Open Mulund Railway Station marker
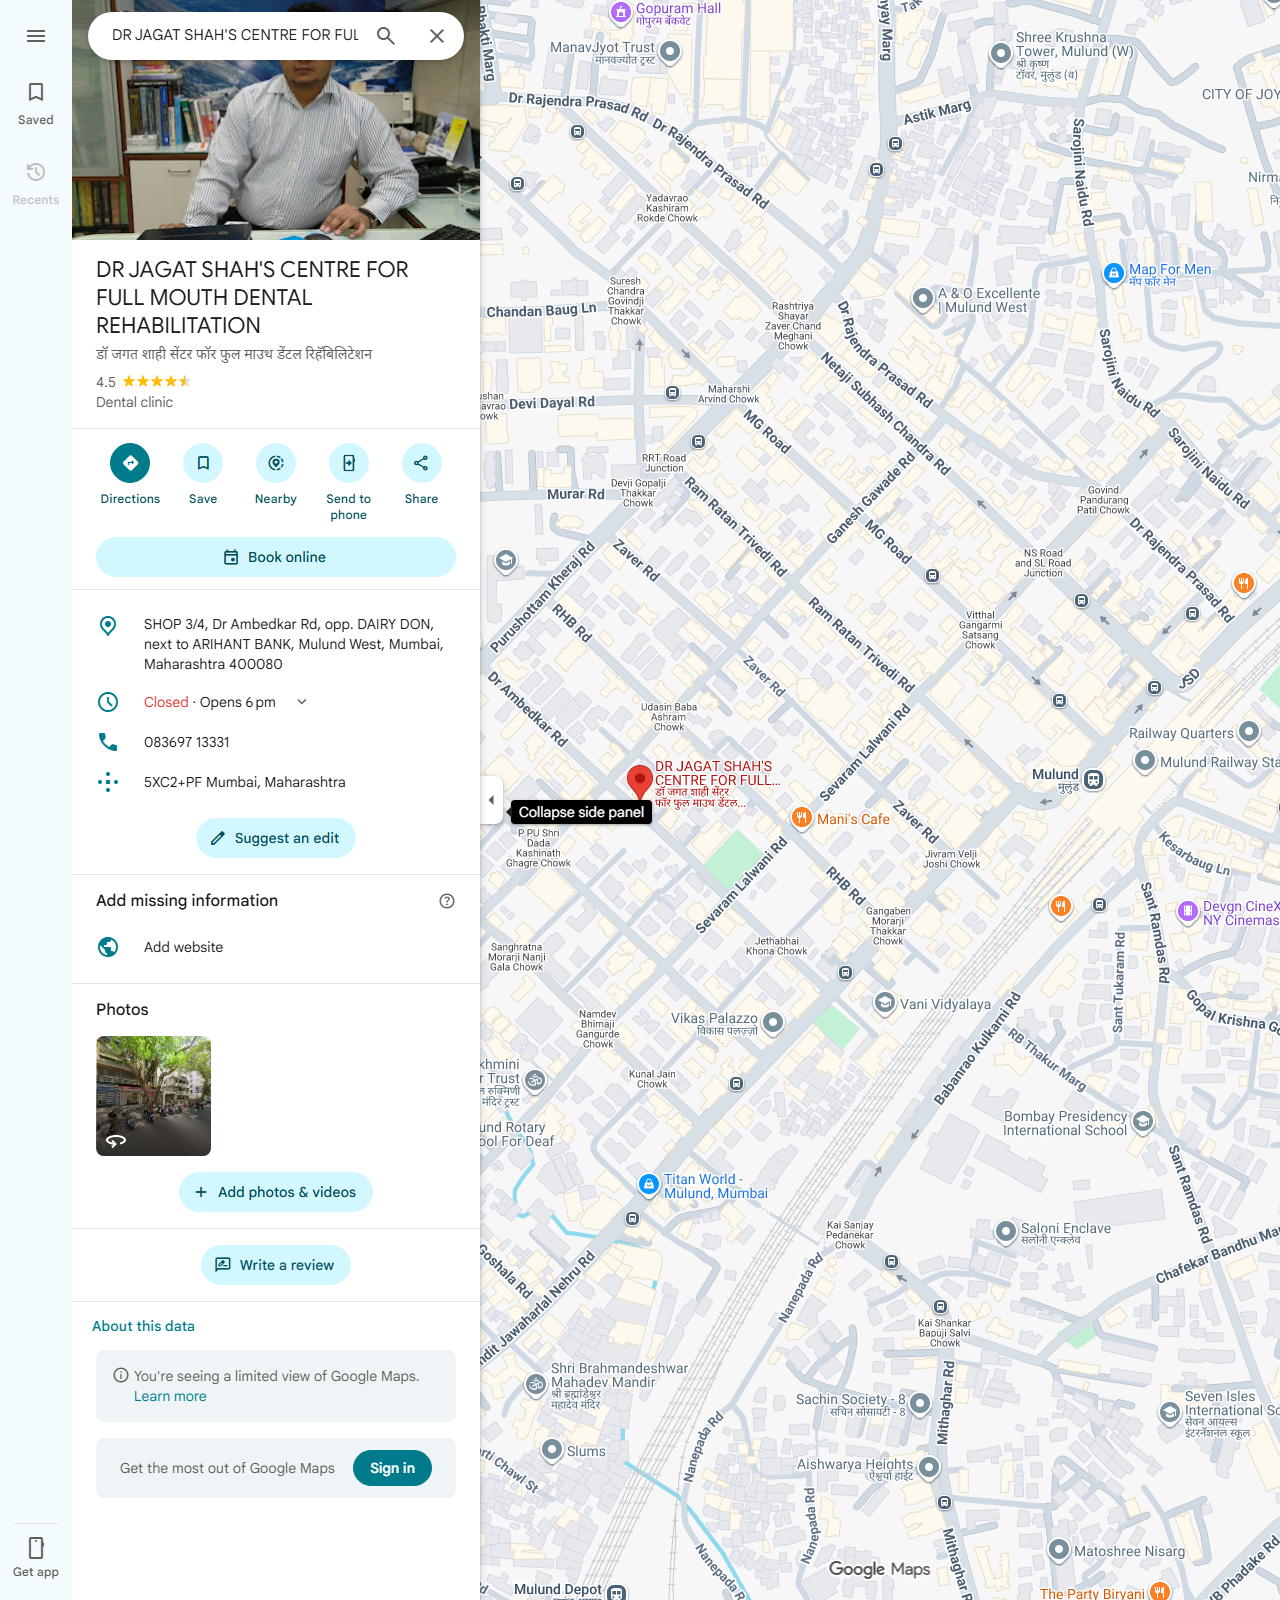Viewport: 1280px width, 1600px height. pos(1145,761)
